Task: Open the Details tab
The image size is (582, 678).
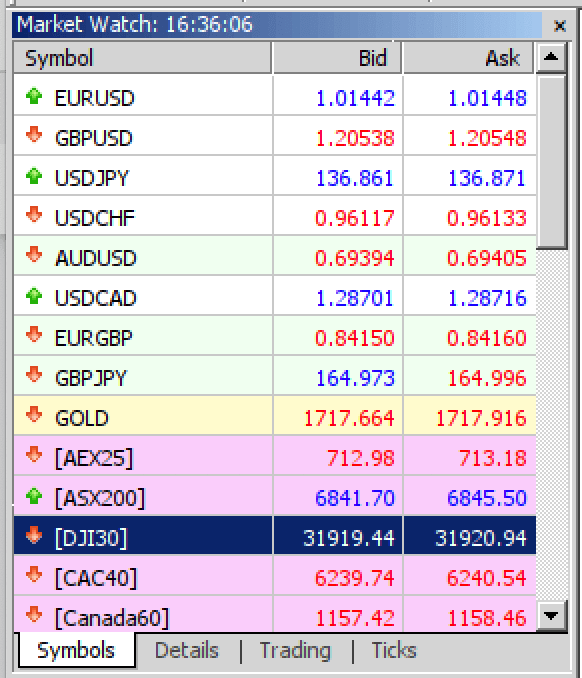Action: click(x=187, y=650)
